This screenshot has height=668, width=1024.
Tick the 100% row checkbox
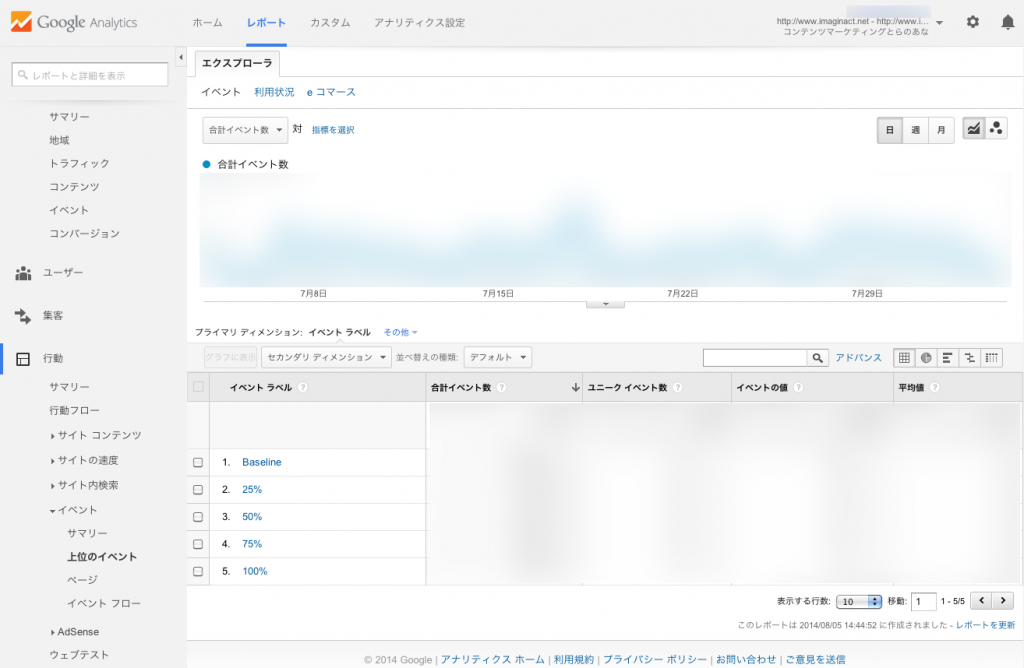click(x=198, y=572)
